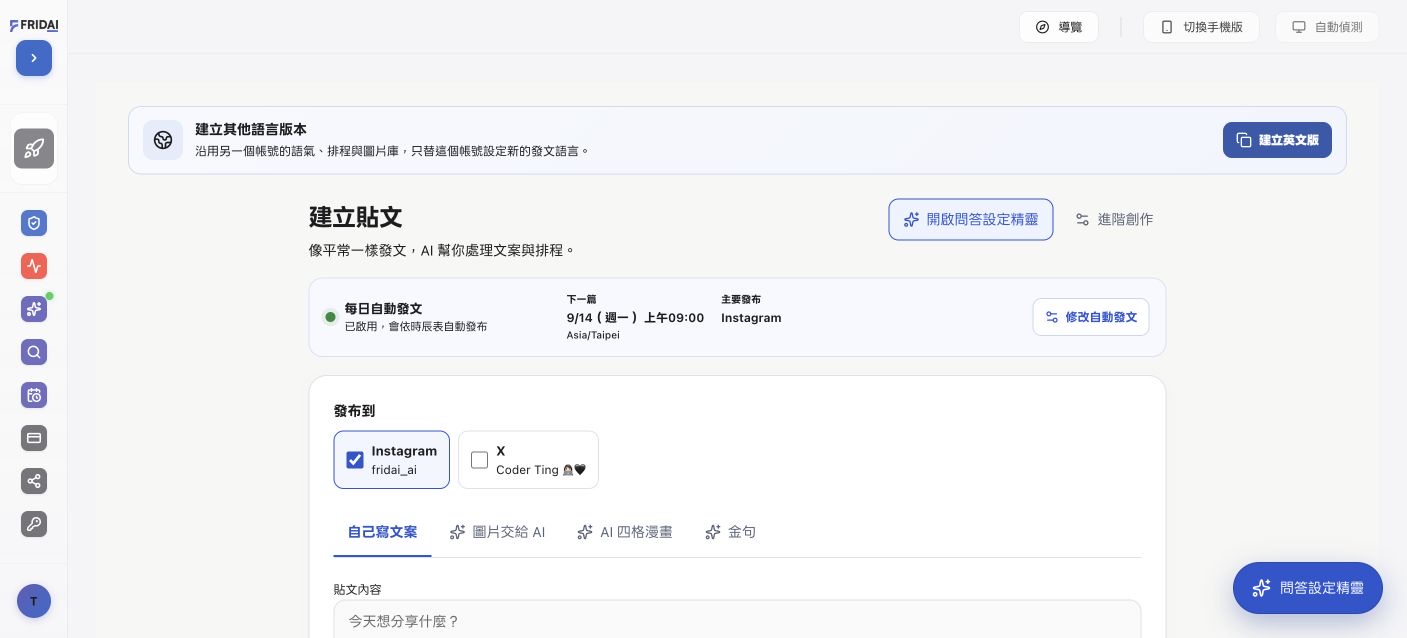Click 進階創作 link
Viewport: 1407px width, 638px height.
click(1114, 219)
